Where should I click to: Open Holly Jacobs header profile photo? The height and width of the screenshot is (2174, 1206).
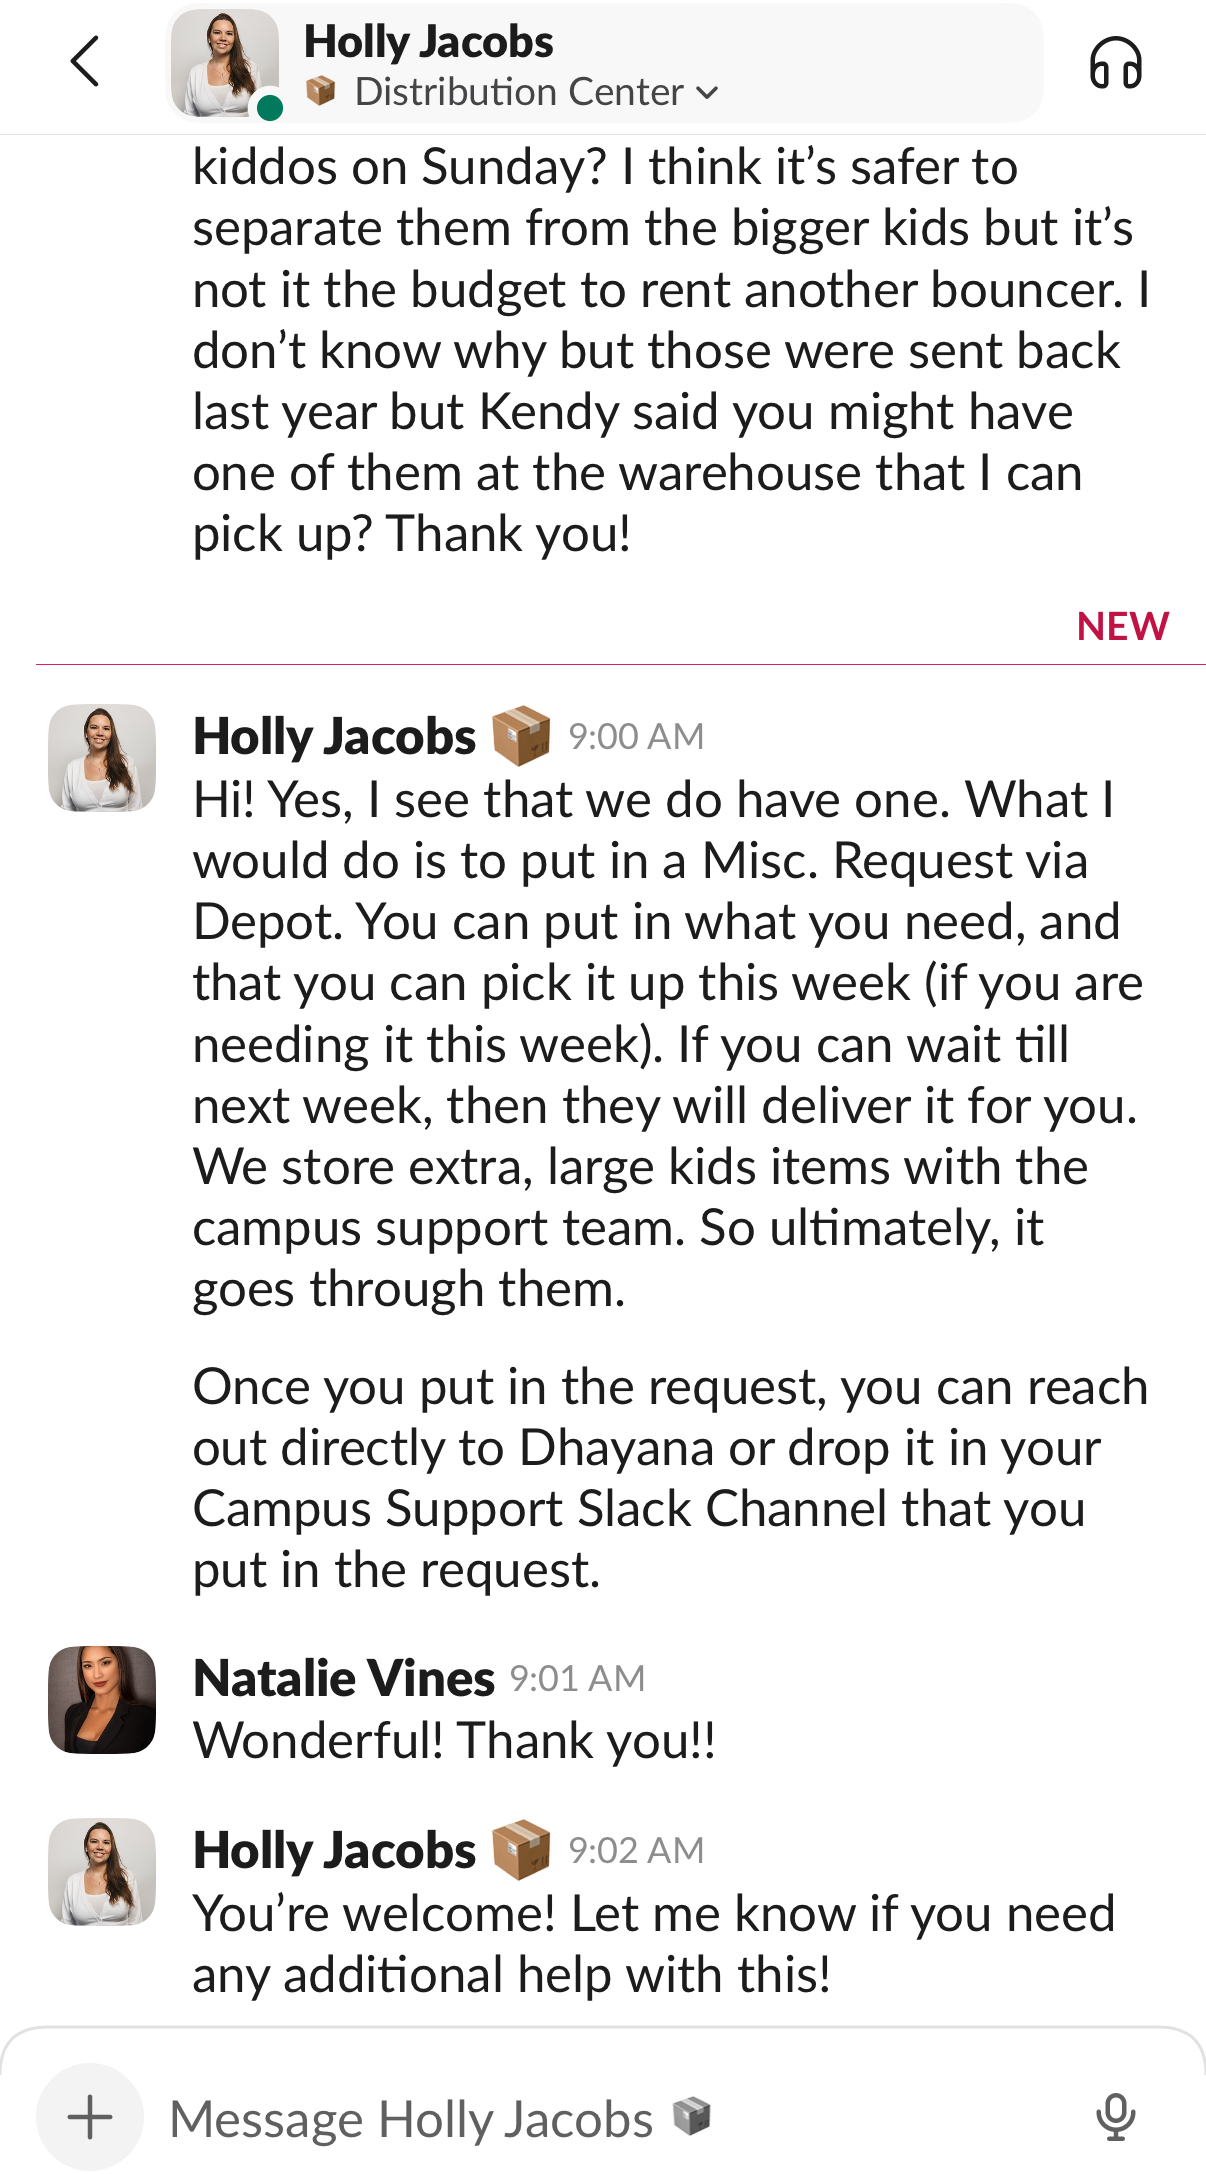coord(224,62)
